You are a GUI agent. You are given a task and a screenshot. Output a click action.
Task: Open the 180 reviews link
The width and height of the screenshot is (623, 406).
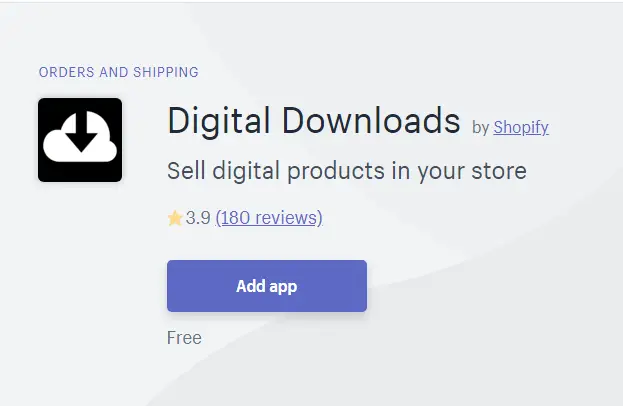tap(269, 218)
